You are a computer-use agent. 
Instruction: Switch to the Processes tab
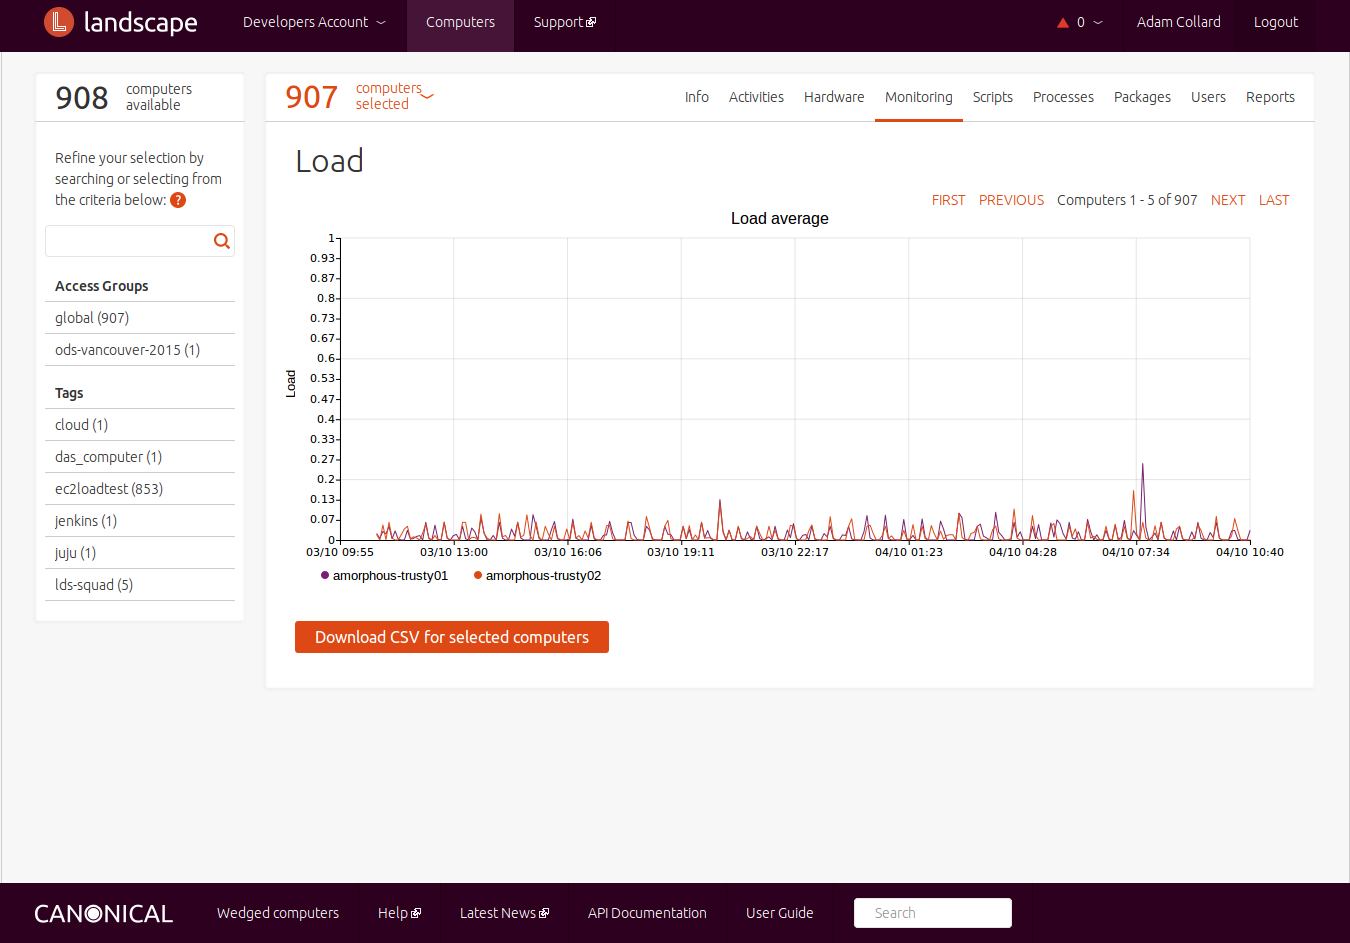(x=1063, y=97)
